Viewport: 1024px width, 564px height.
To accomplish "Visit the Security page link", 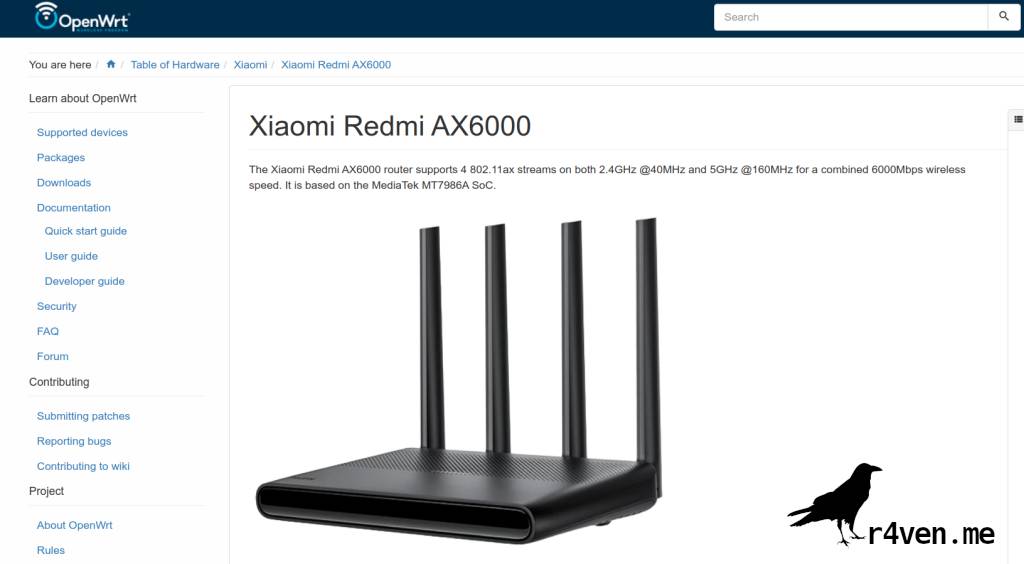I will (57, 306).
